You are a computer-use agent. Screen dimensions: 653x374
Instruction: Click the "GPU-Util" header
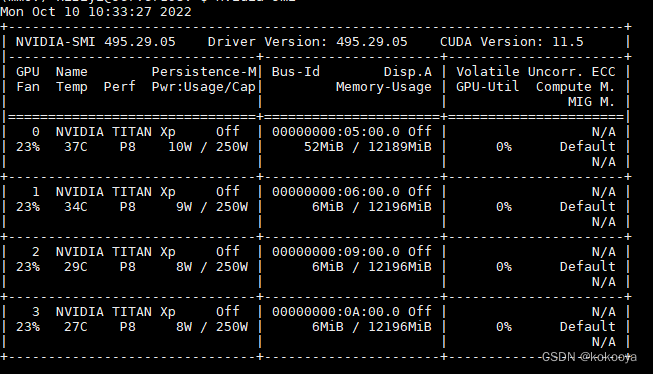tap(488, 87)
